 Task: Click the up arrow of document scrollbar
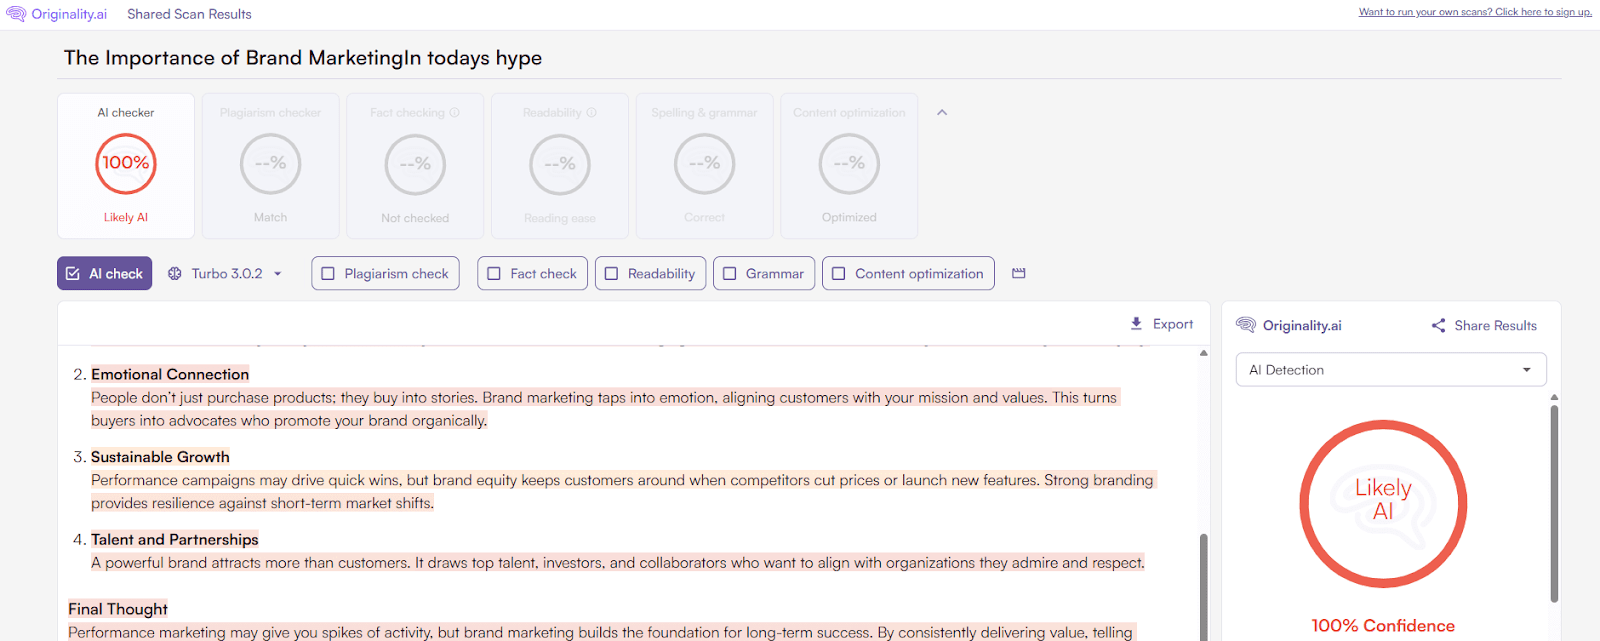pos(1203,353)
